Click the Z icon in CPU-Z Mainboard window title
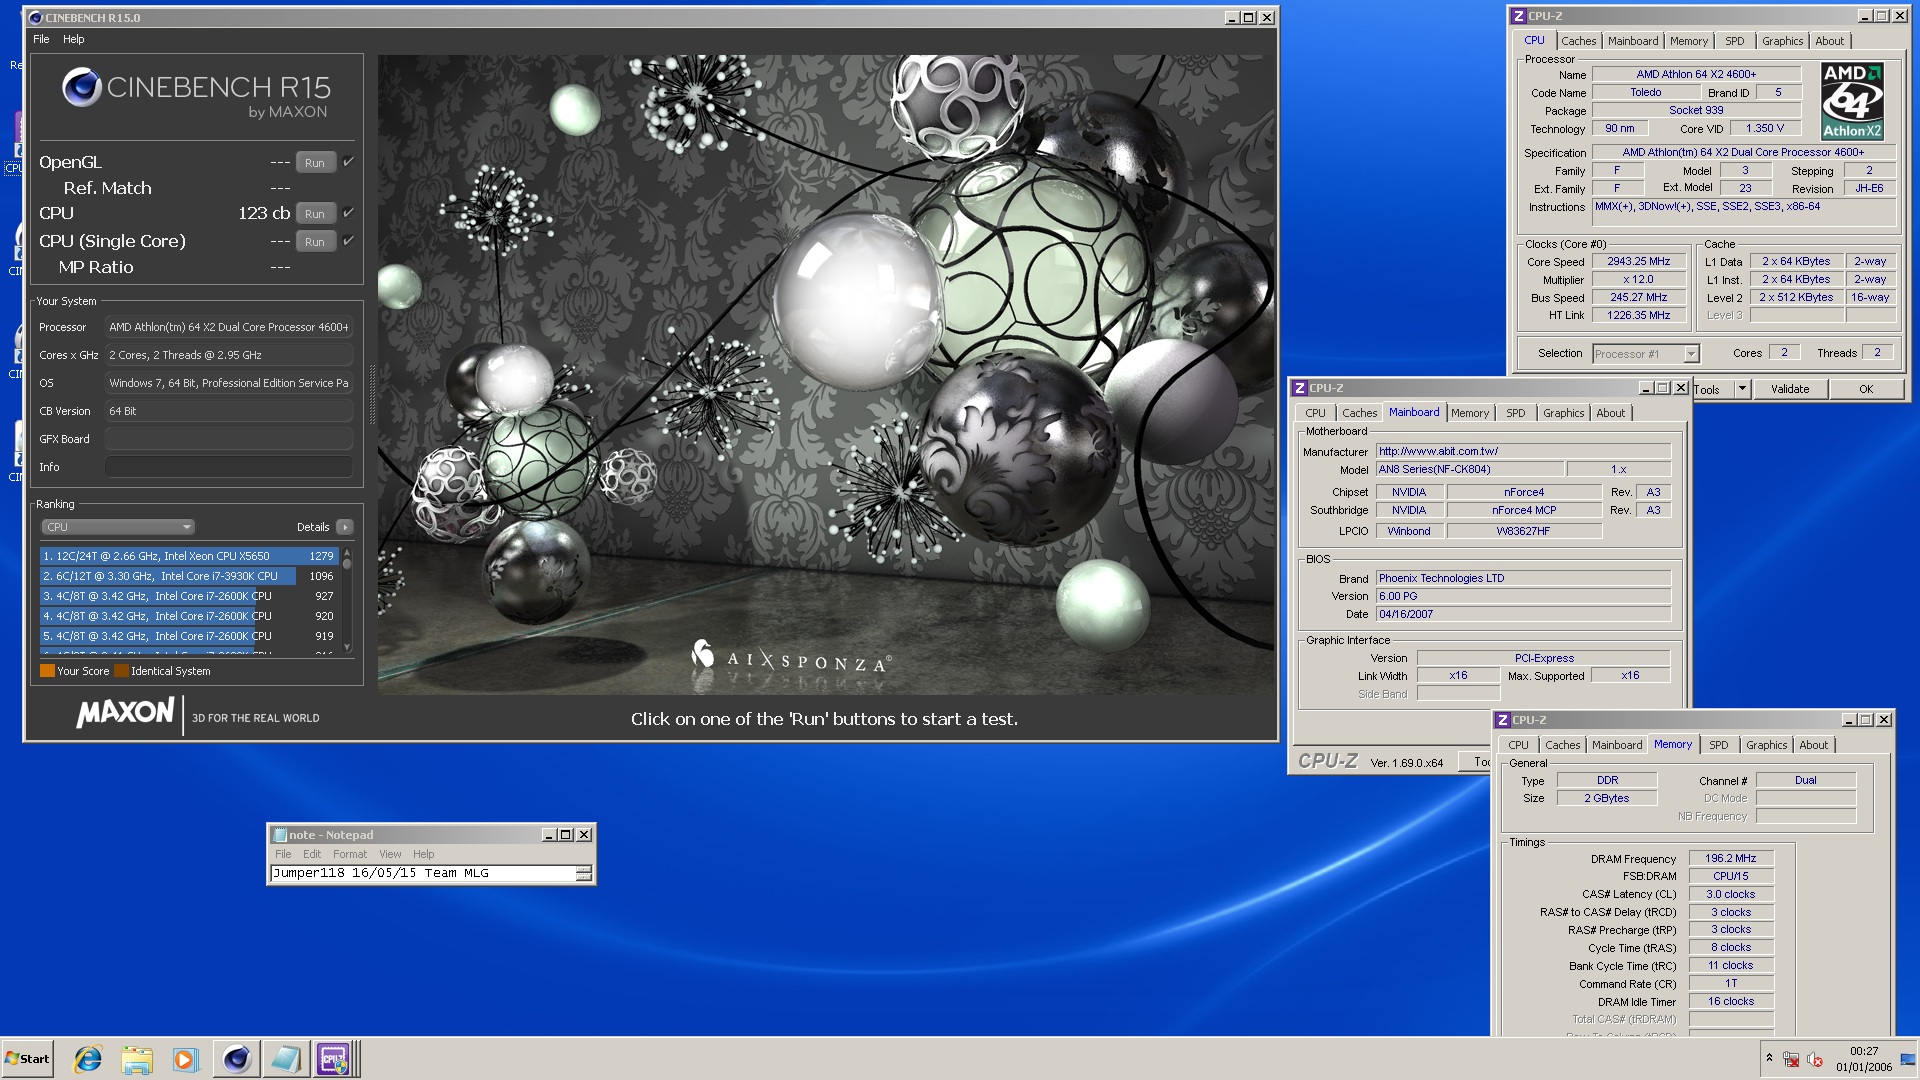The width and height of the screenshot is (1920, 1080). [x=1299, y=388]
